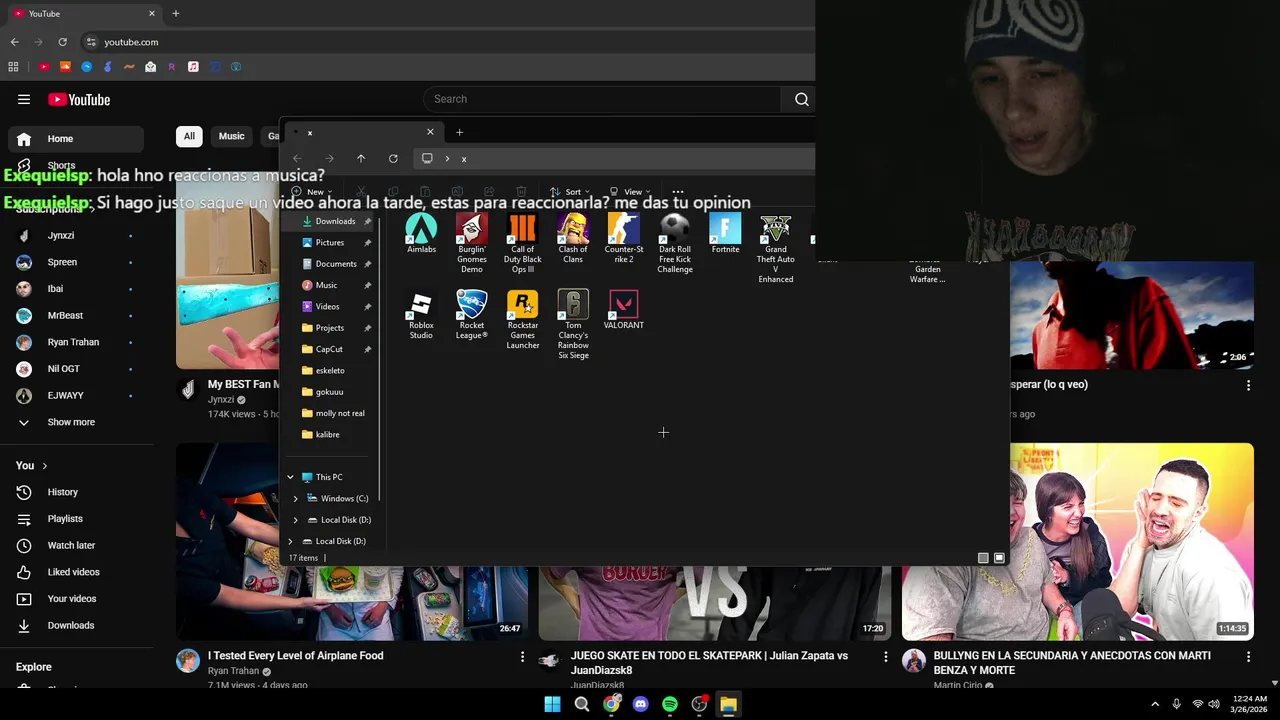Screen dimensions: 1280x720
Task: Open YouTube hamburger guide menu
Action: (24, 99)
